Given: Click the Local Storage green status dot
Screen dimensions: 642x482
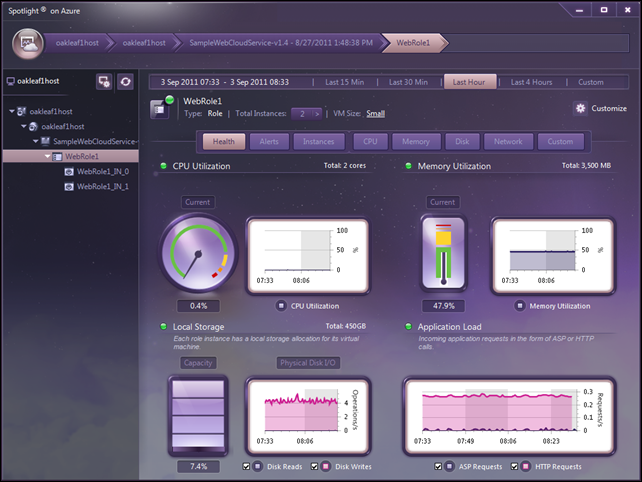Looking at the screenshot, I should tap(164, 326).
